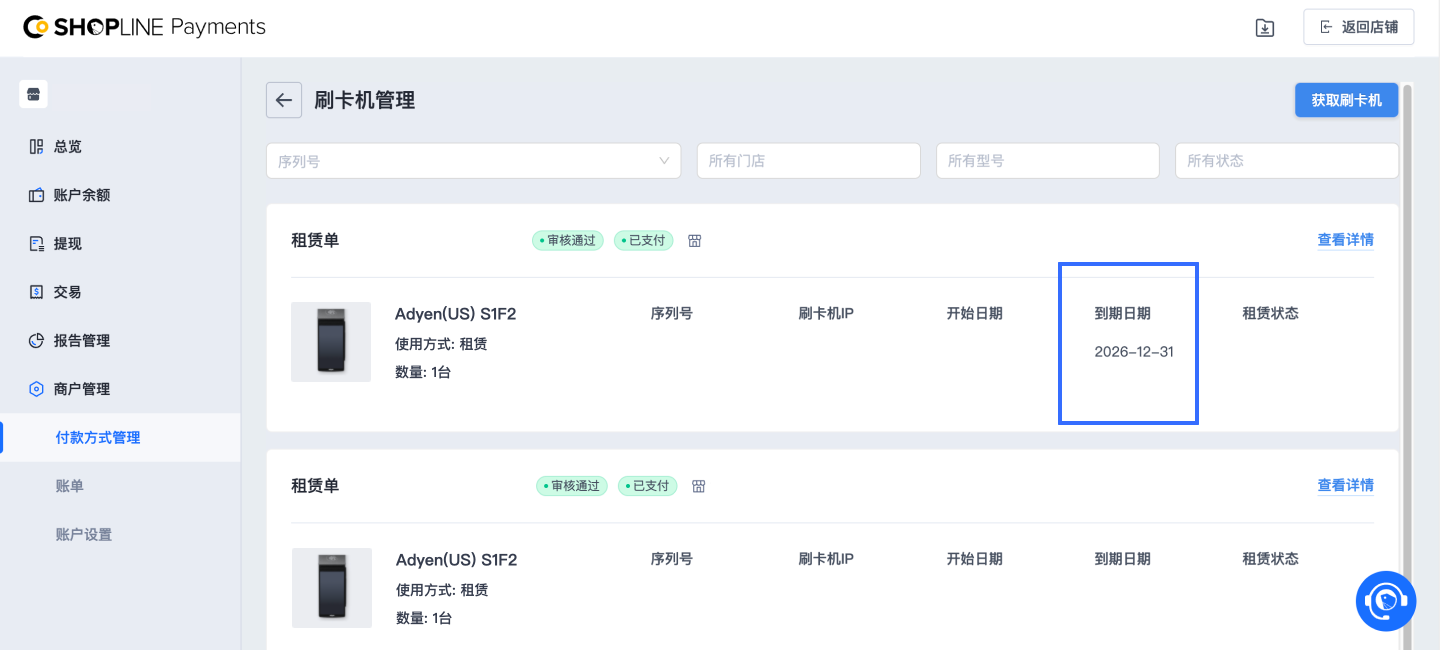Collapse the 商户管理 sidebar section
This screenshot has width=1440, height=650.
point(81,389)
